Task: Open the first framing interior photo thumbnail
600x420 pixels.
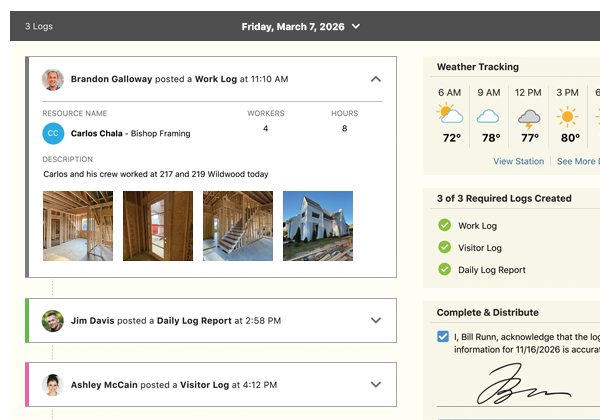Action: coord(78,226)
